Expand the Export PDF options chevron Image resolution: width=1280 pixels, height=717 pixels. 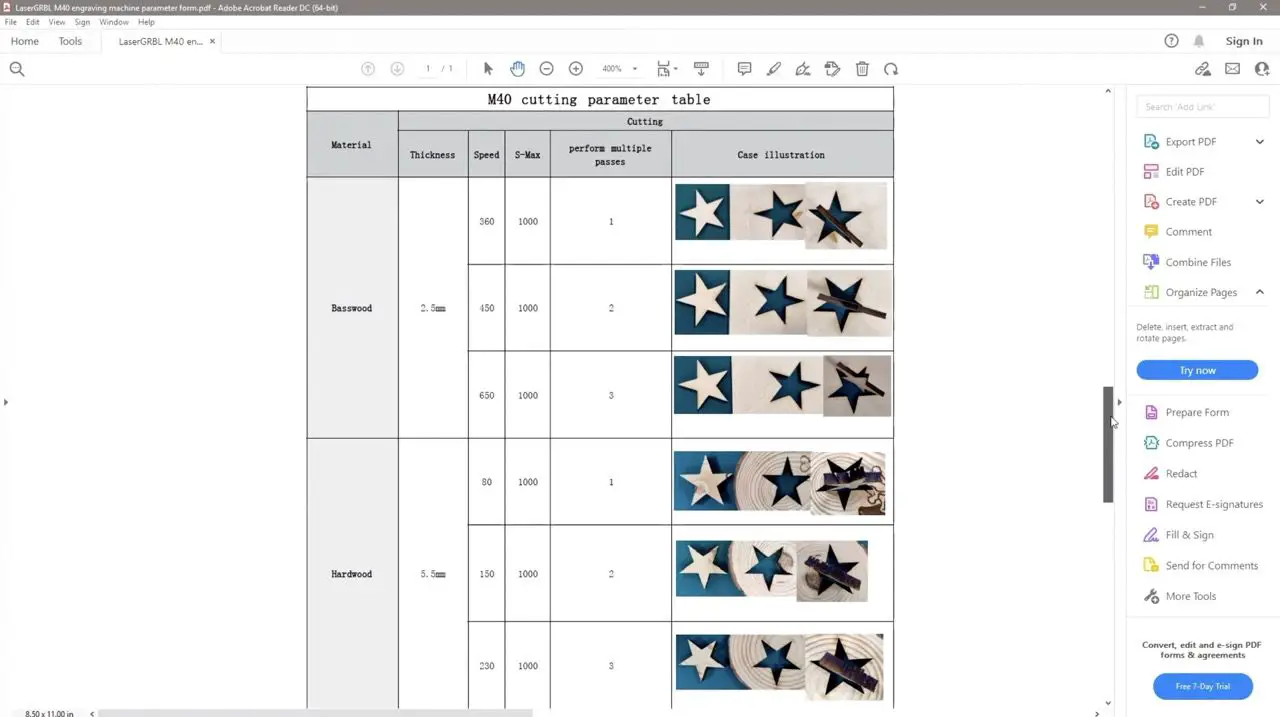1259,142
